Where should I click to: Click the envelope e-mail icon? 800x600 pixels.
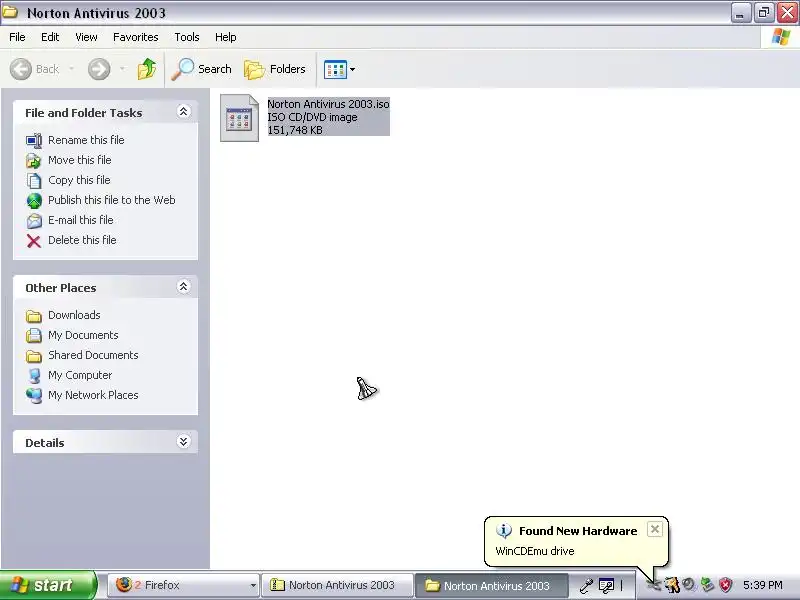34,221
